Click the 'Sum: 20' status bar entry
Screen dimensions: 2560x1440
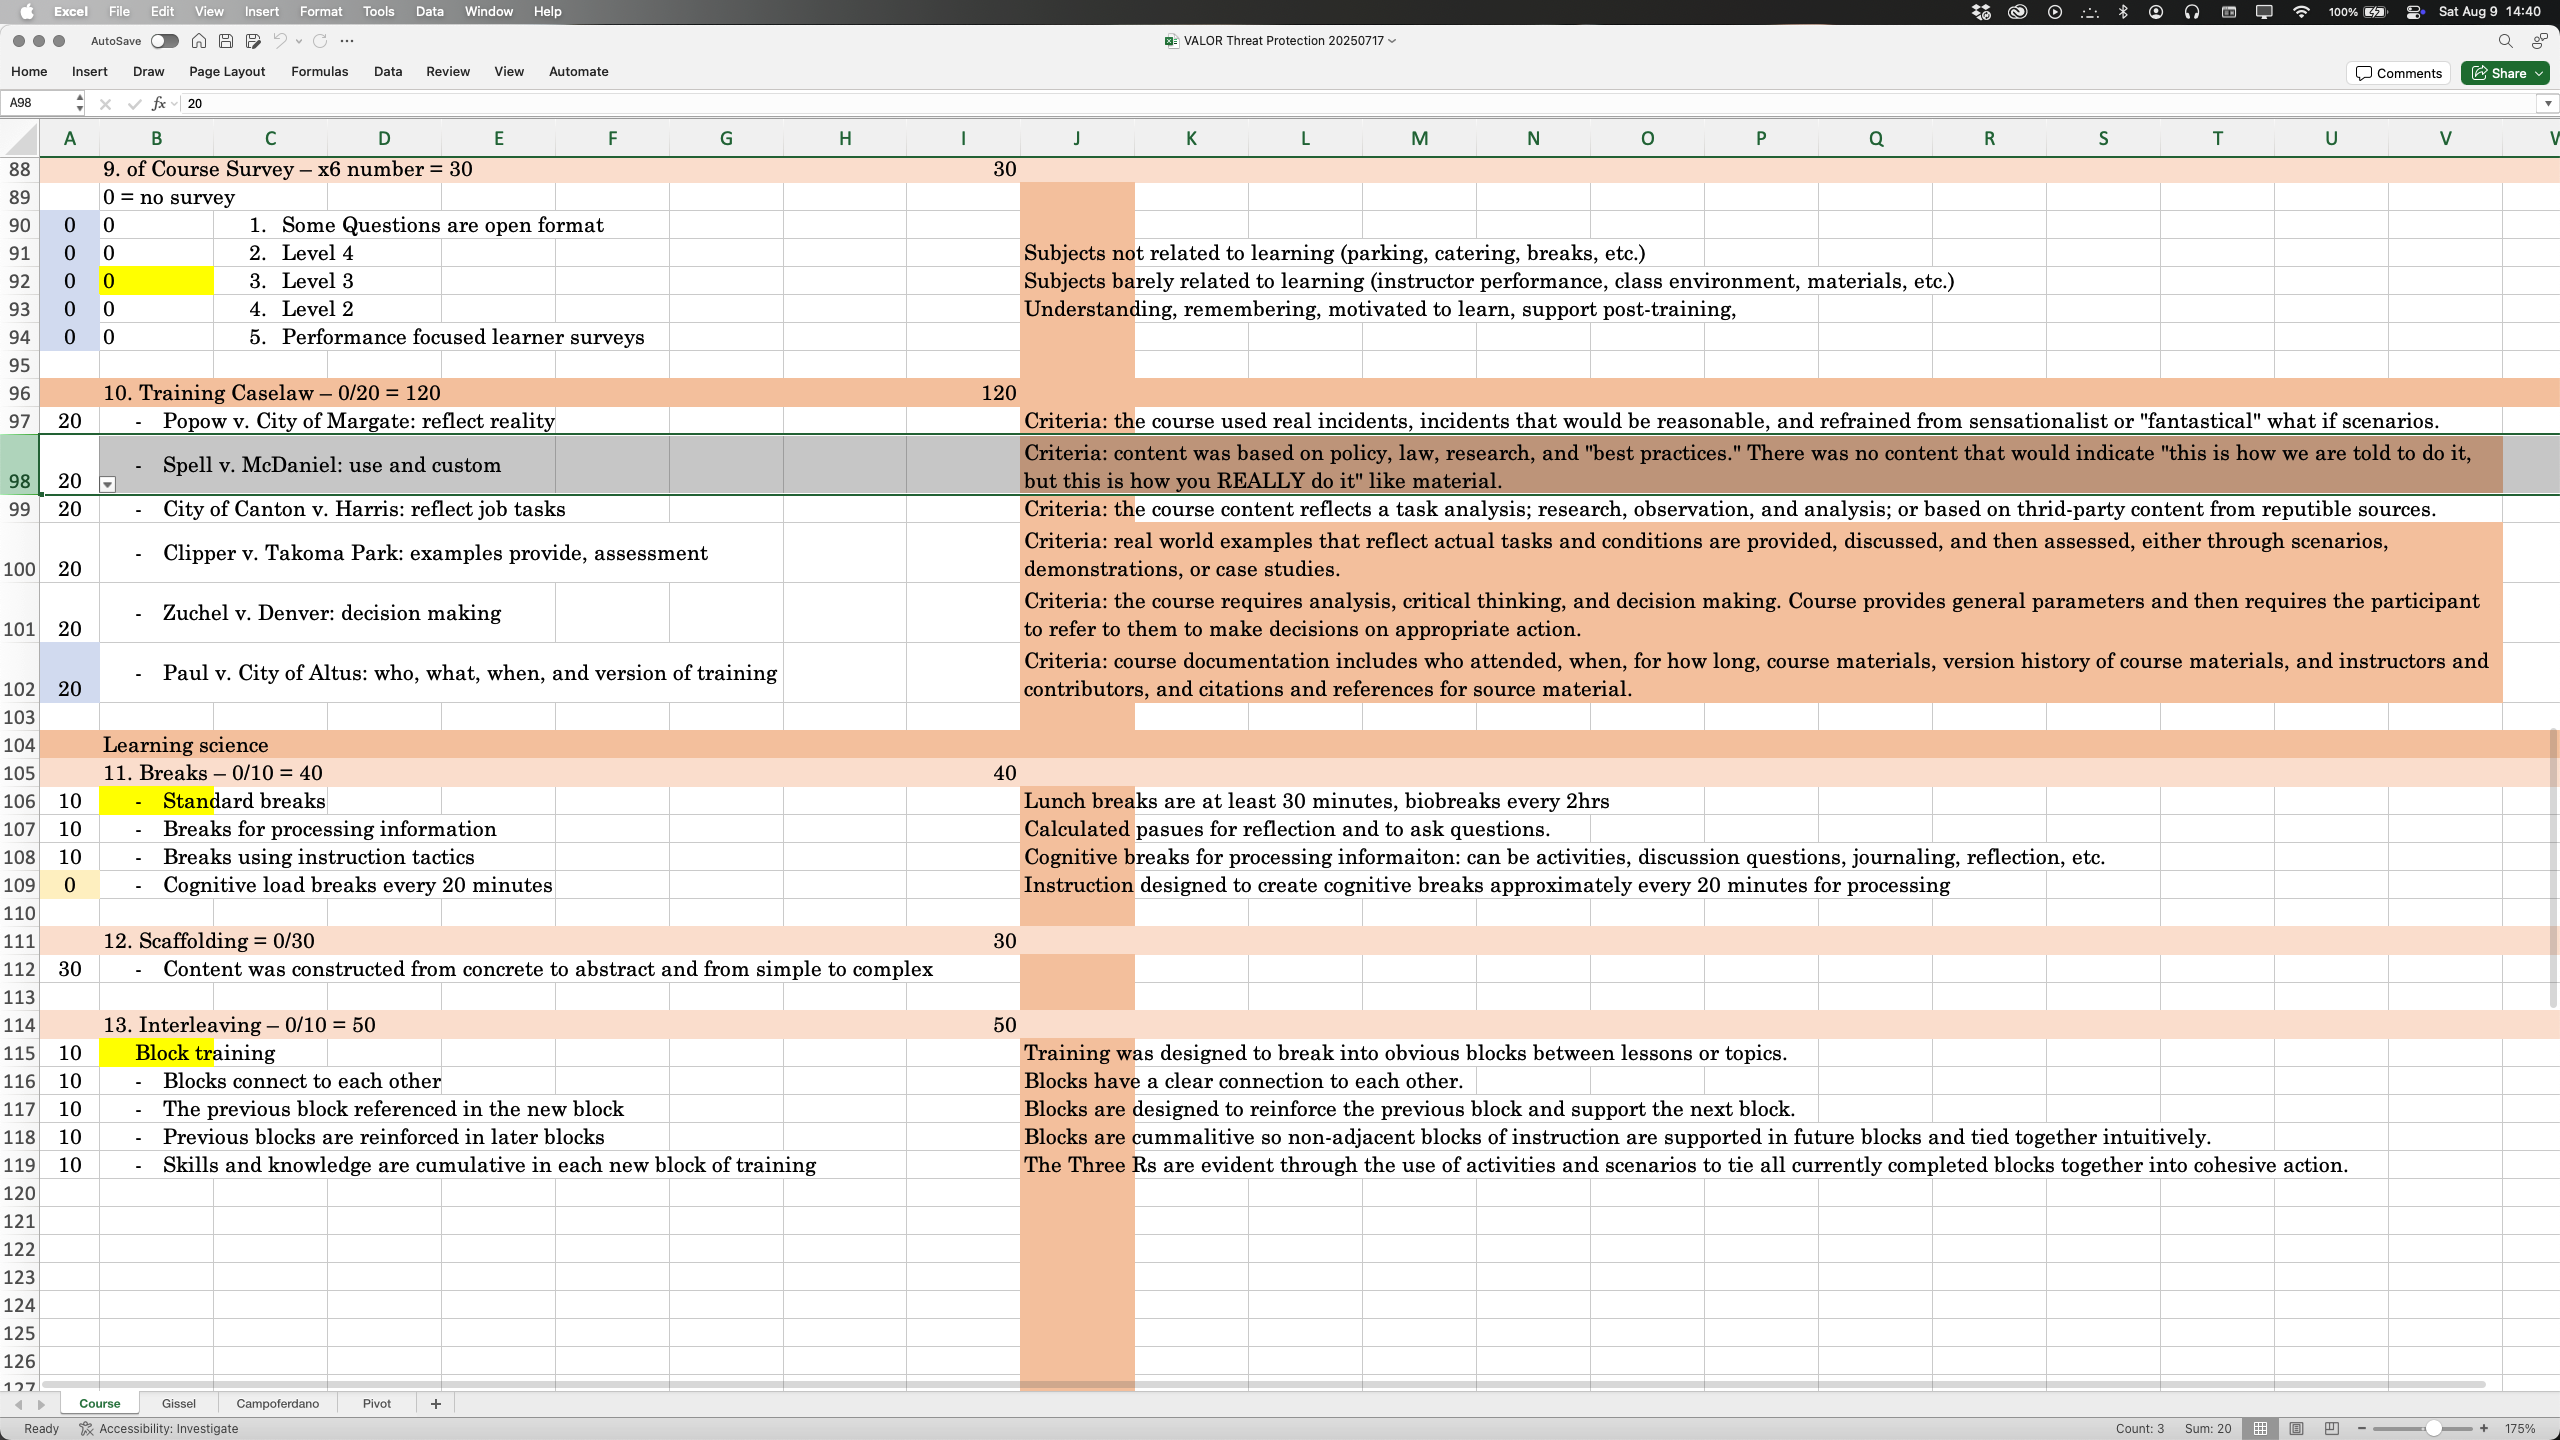2208,1428
